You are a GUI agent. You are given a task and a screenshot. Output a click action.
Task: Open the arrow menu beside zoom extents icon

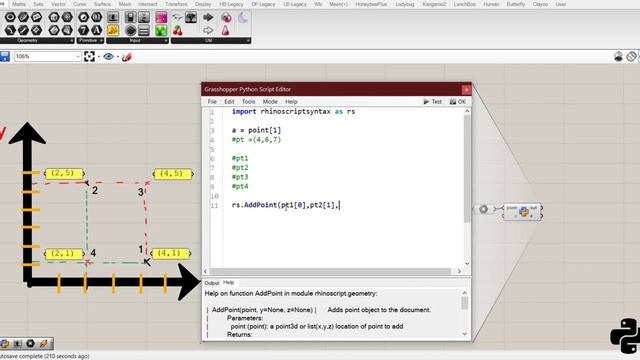tap(99, 57)
